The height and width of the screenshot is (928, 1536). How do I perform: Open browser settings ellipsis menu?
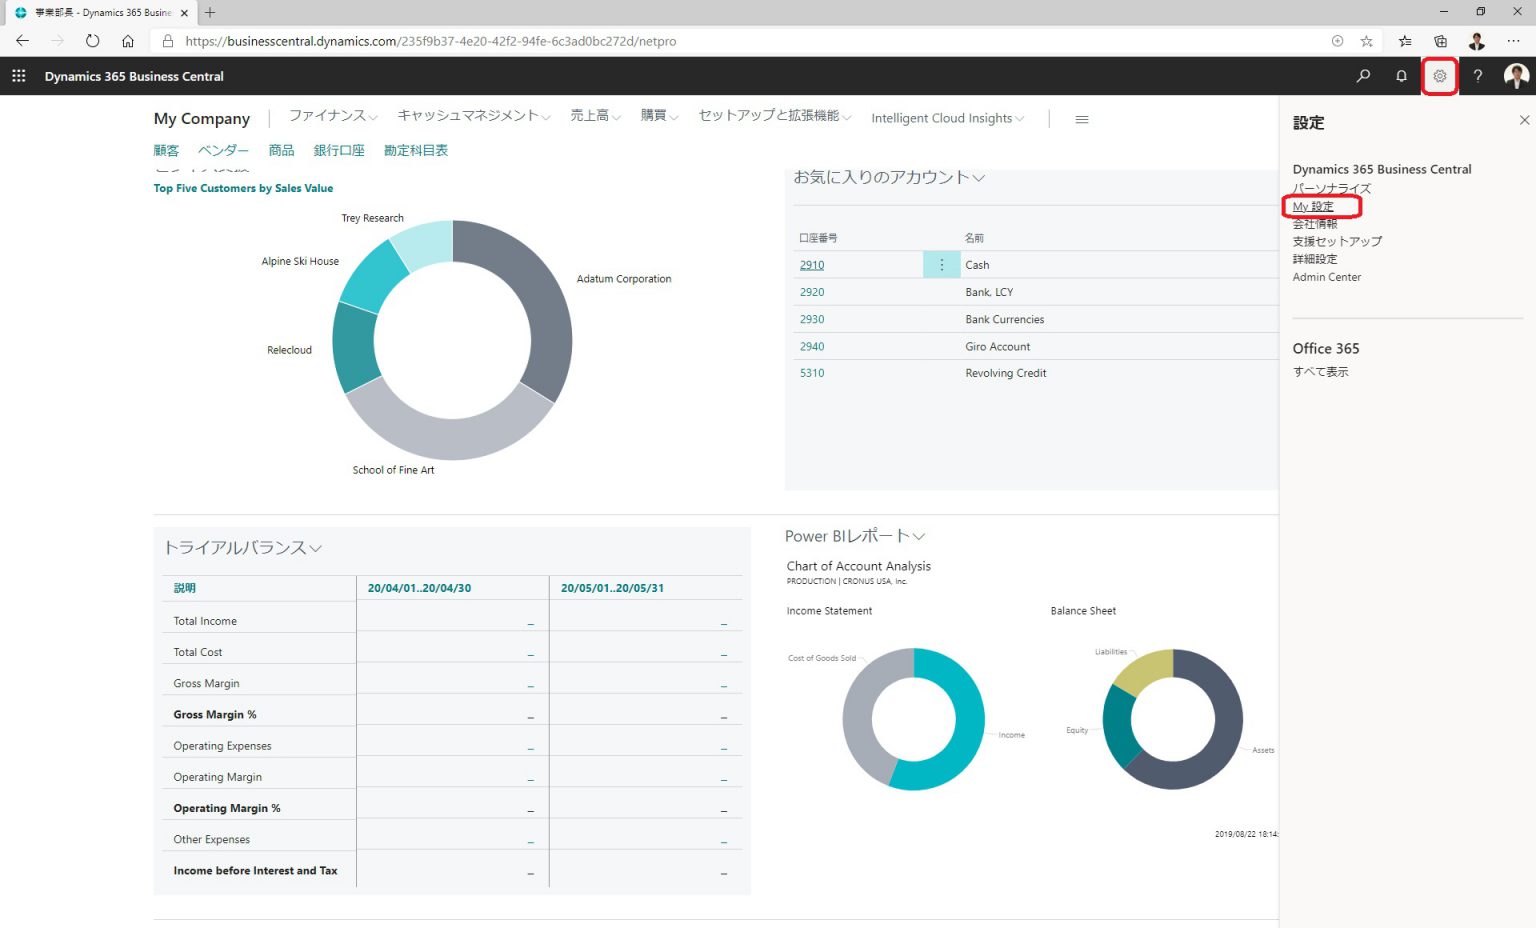(1513, 41)
